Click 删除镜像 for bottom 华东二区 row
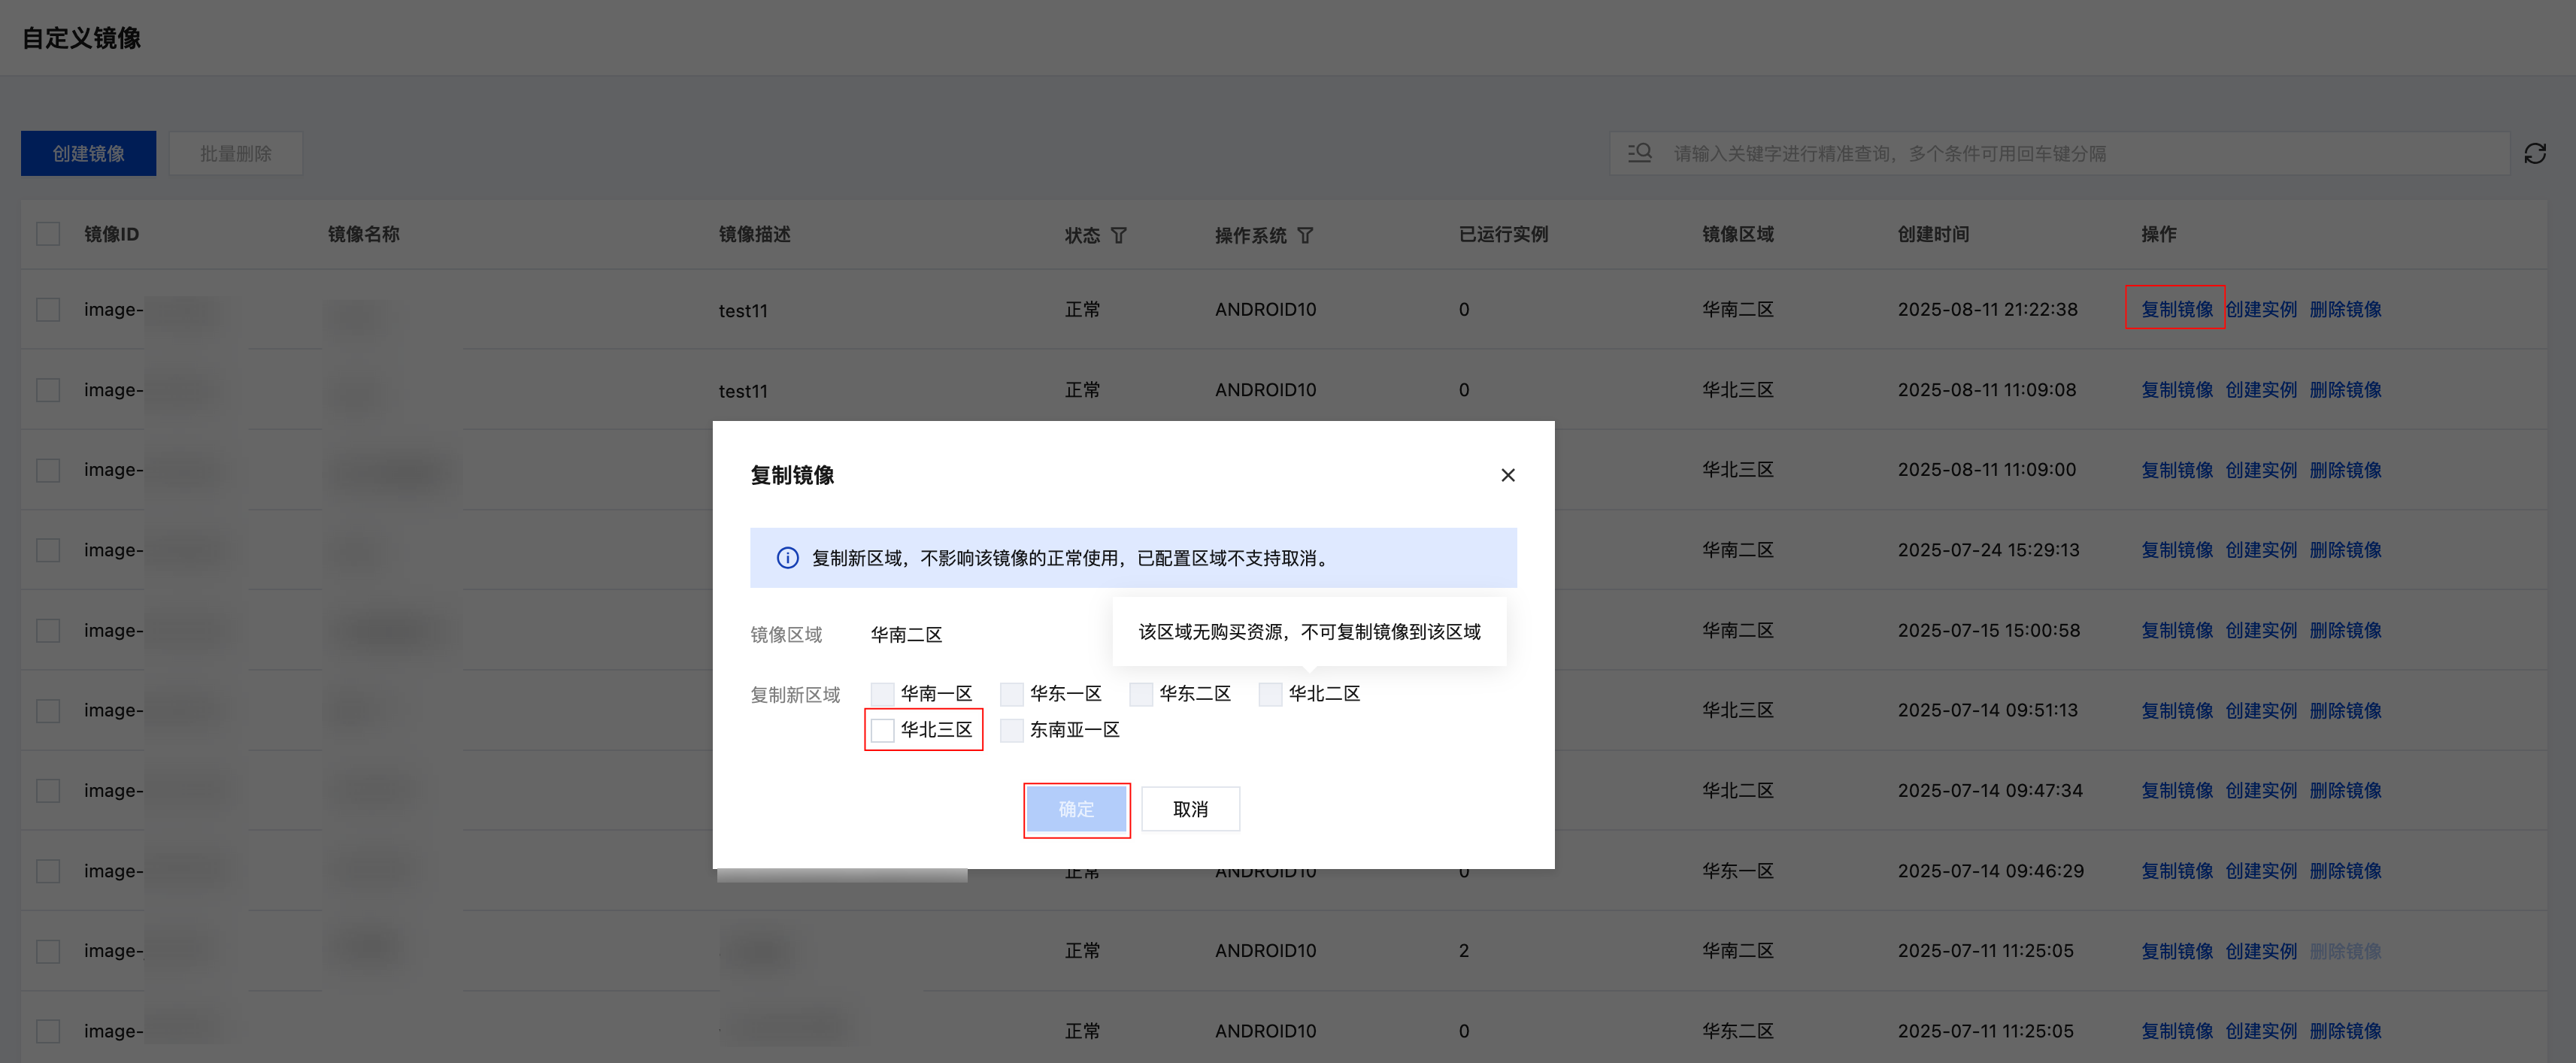This screenshot has height=1063, width=2576. [x=2345, y=1031]
